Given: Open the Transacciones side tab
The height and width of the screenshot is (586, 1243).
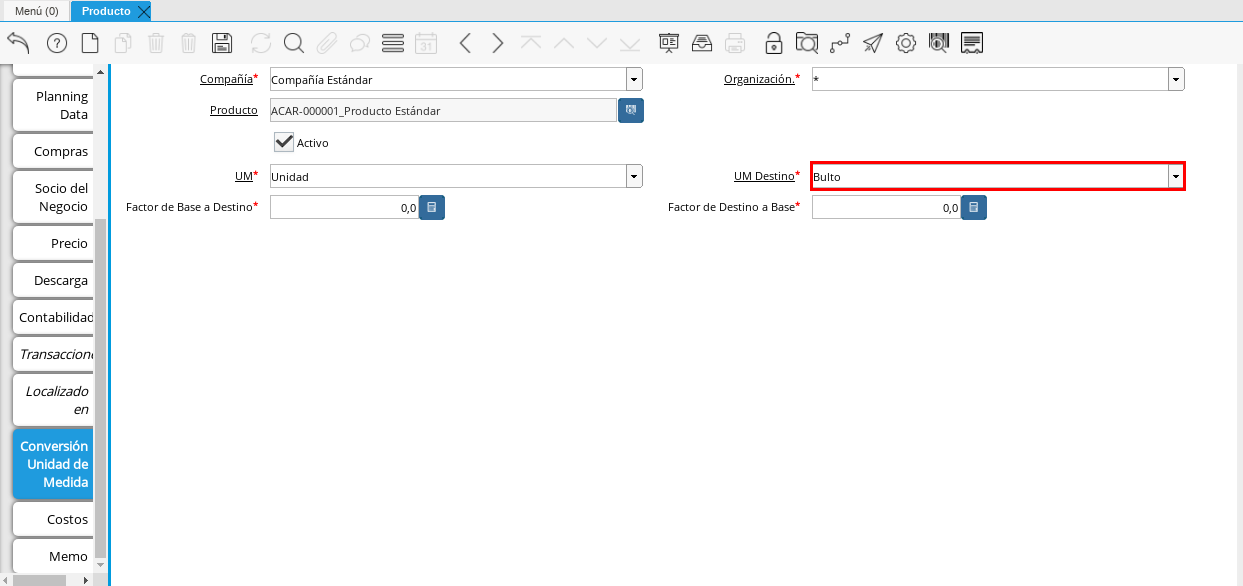Looking at the screenshot, I should 53,354.
